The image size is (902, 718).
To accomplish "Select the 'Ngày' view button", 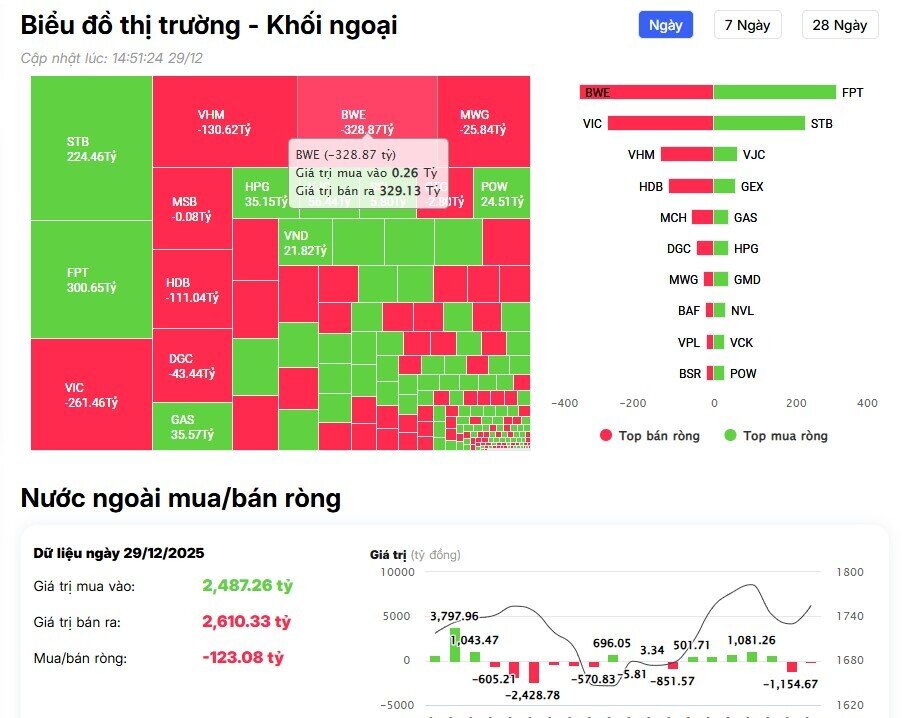I will (x=665, y=25).
